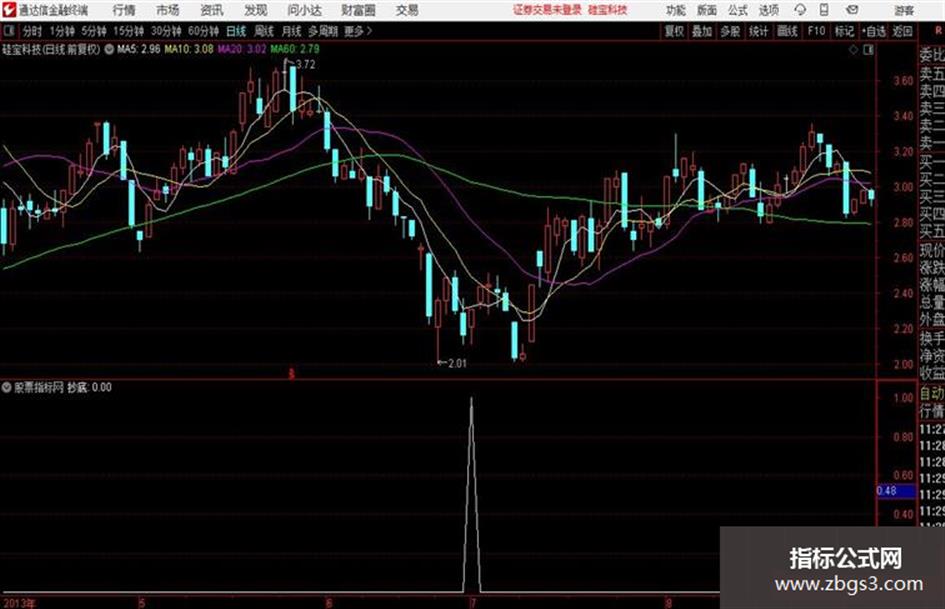Click the 标记 mark toolbar button

coord(844,31)
